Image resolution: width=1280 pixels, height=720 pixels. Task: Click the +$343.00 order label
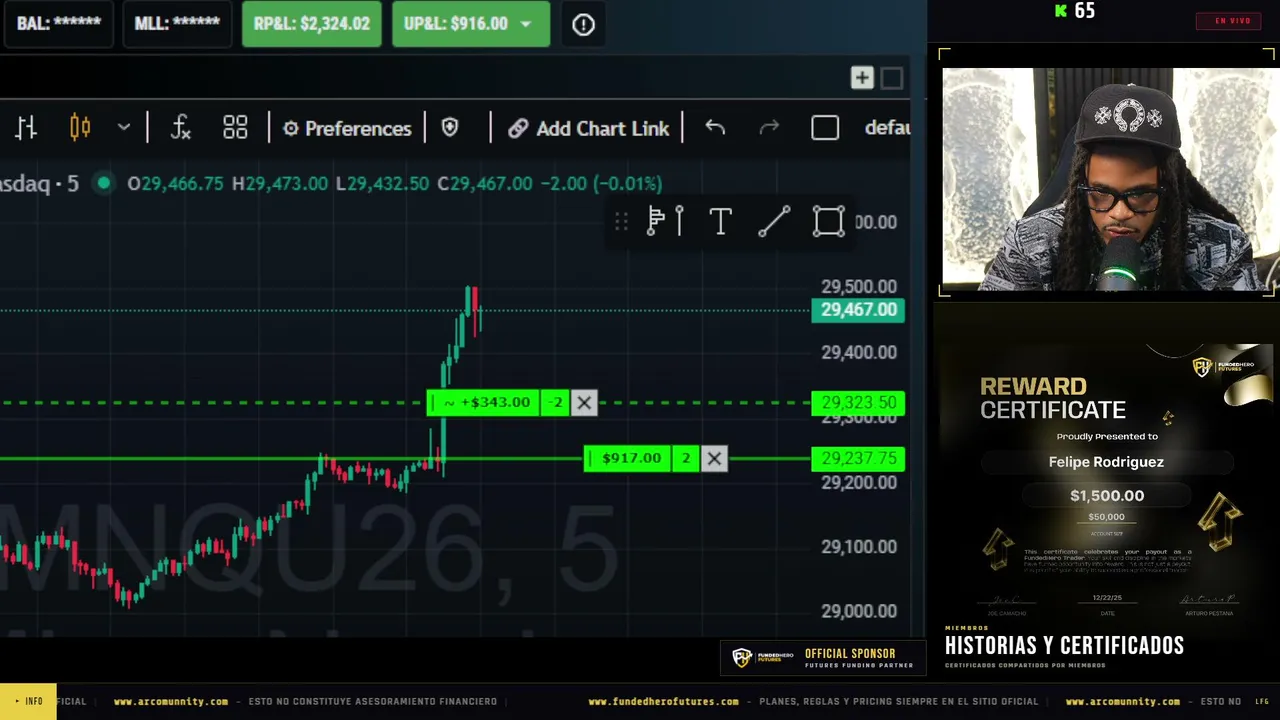coord(484,402)
